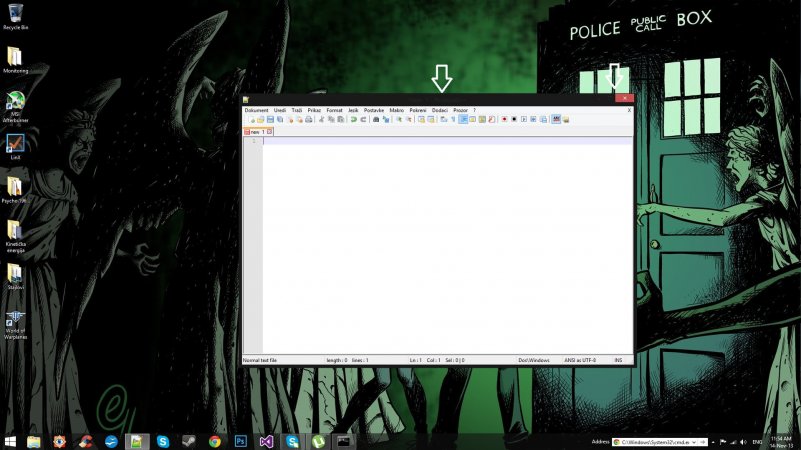Open Photoshop from the taskbar
The width and height of the screenshot is (801, 450).
240,441
